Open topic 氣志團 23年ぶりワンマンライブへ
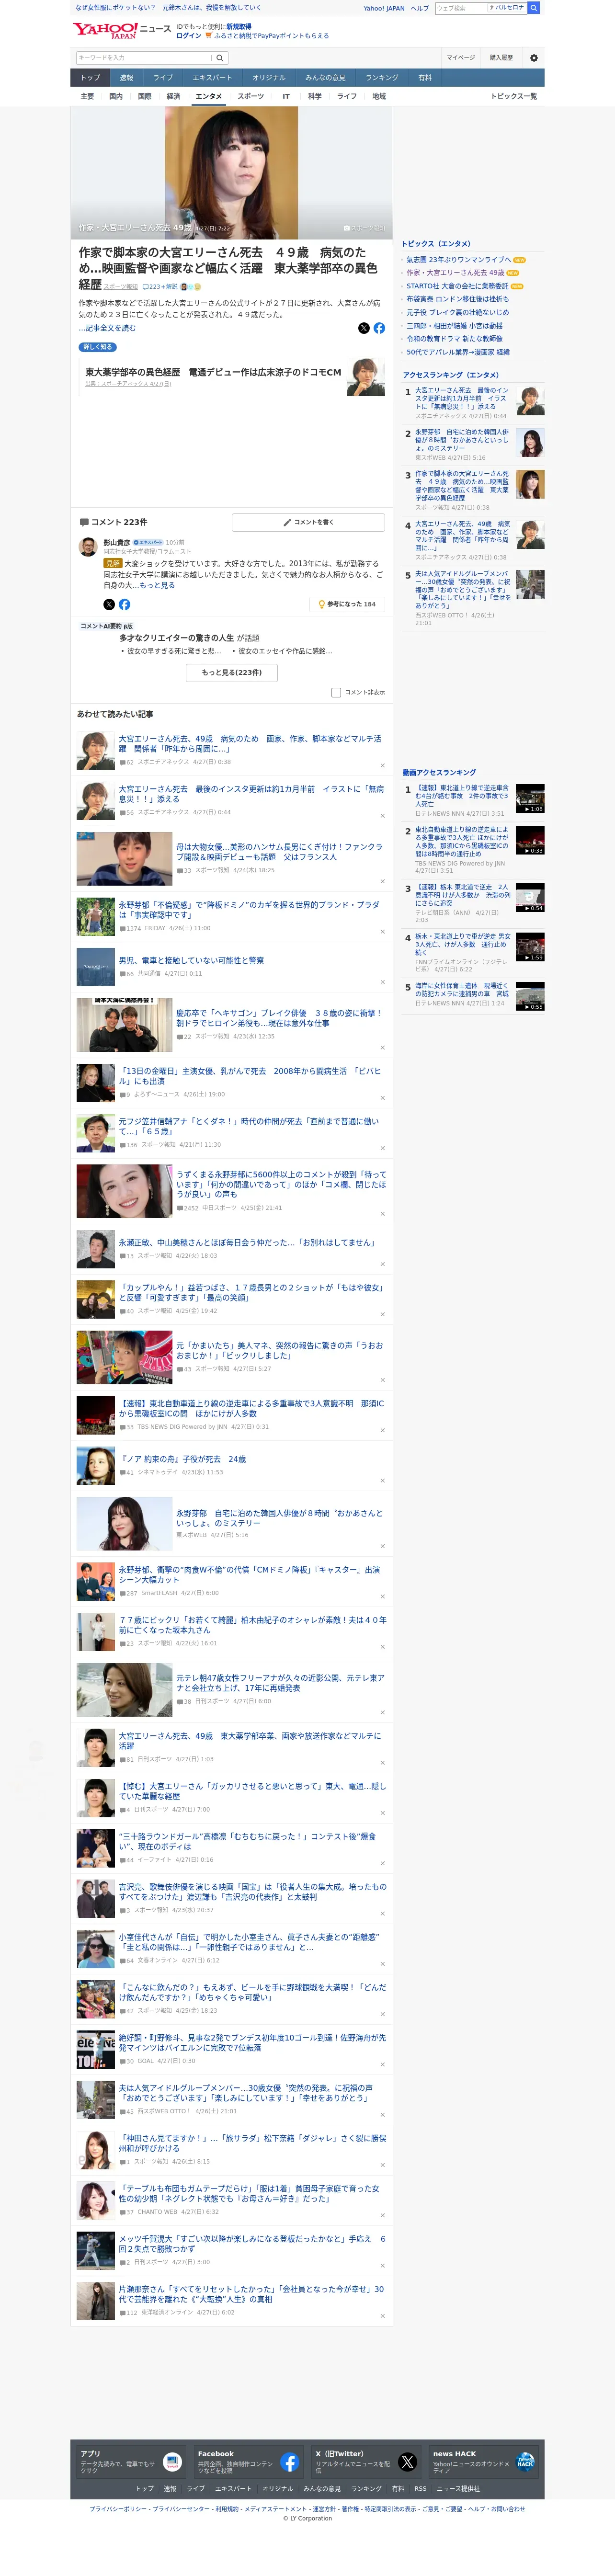 458,259
